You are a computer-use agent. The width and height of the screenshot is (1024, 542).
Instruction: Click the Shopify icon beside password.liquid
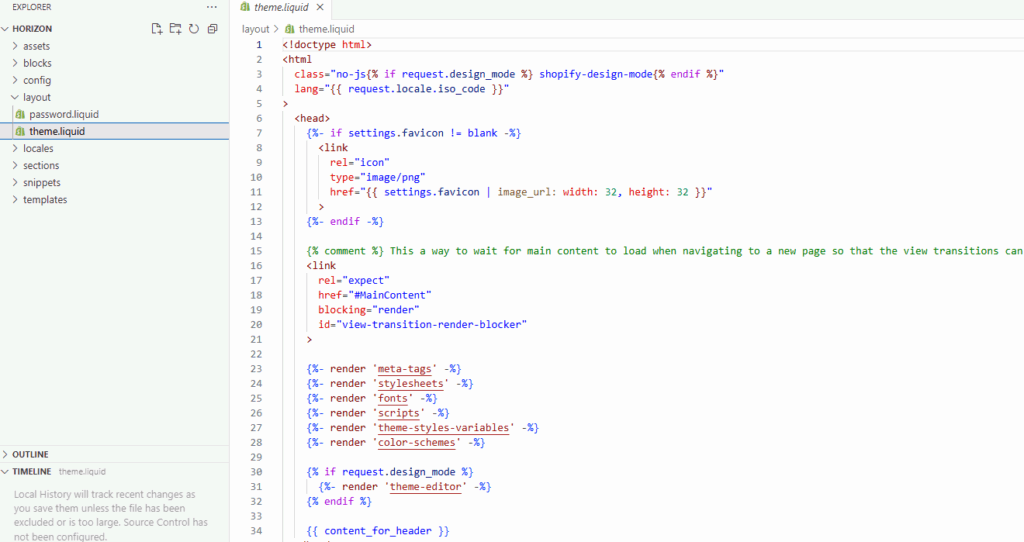coord(20,115)
